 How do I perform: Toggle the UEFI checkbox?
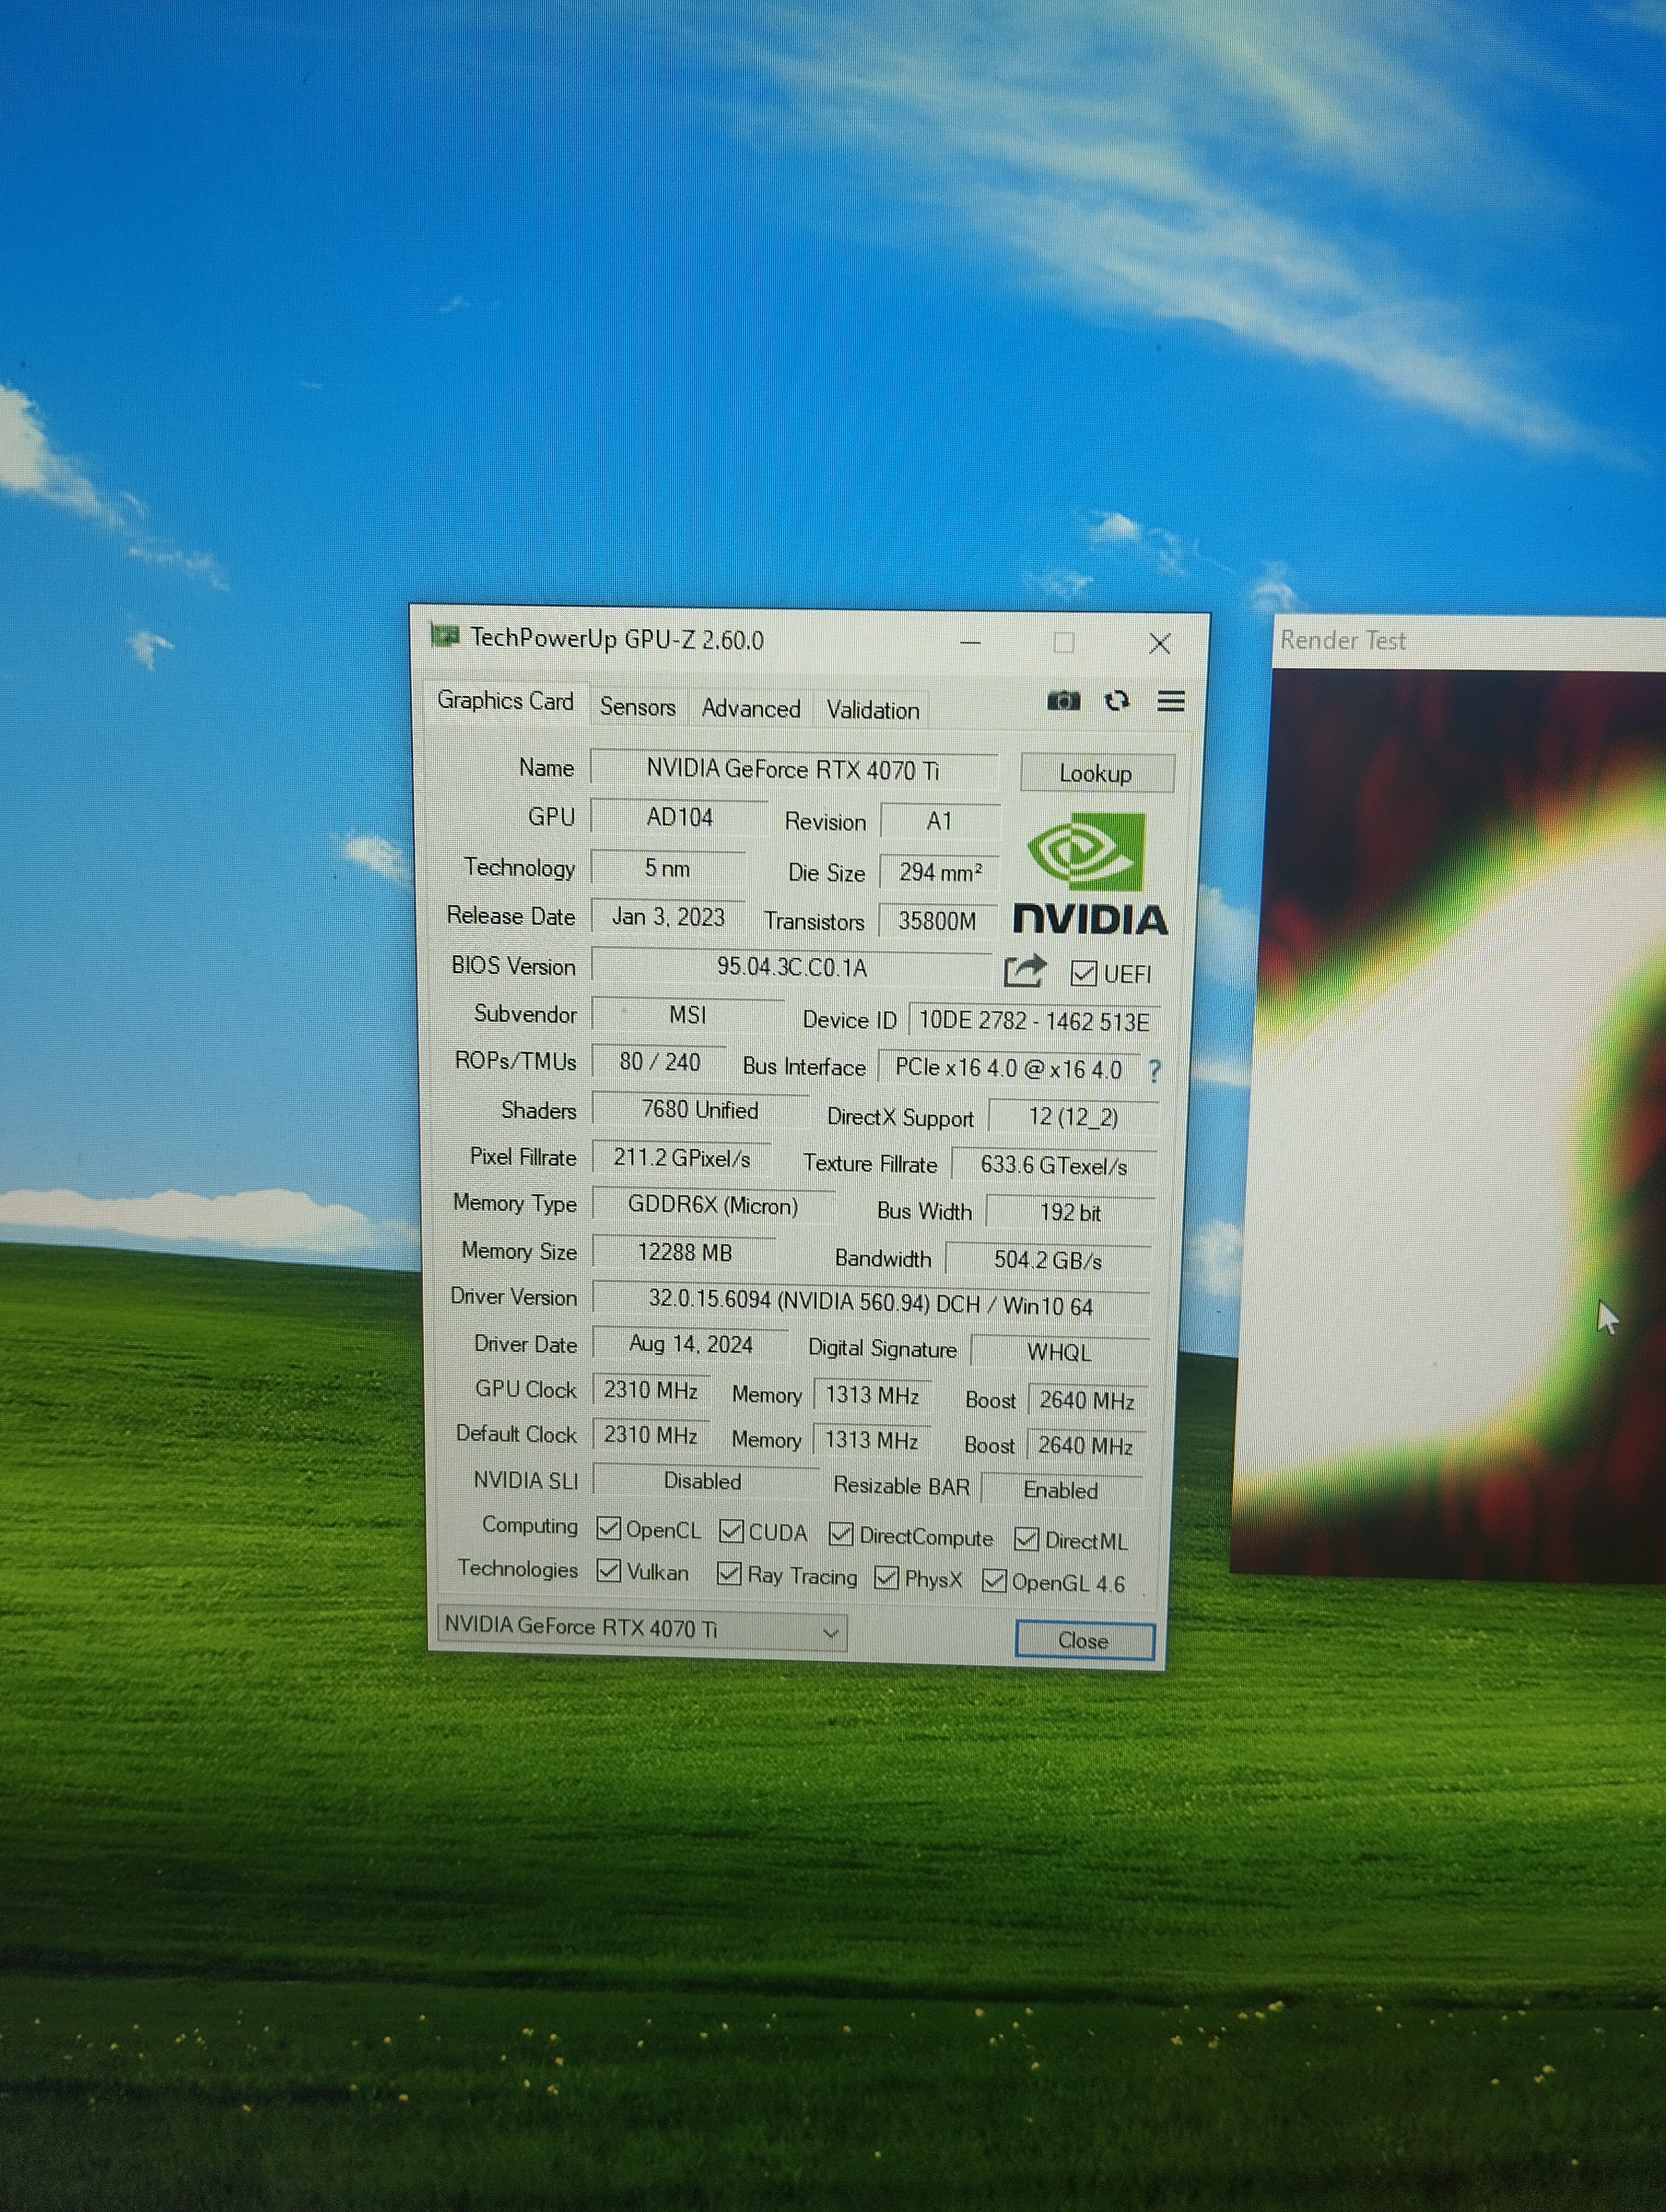tap(1083, 974)
